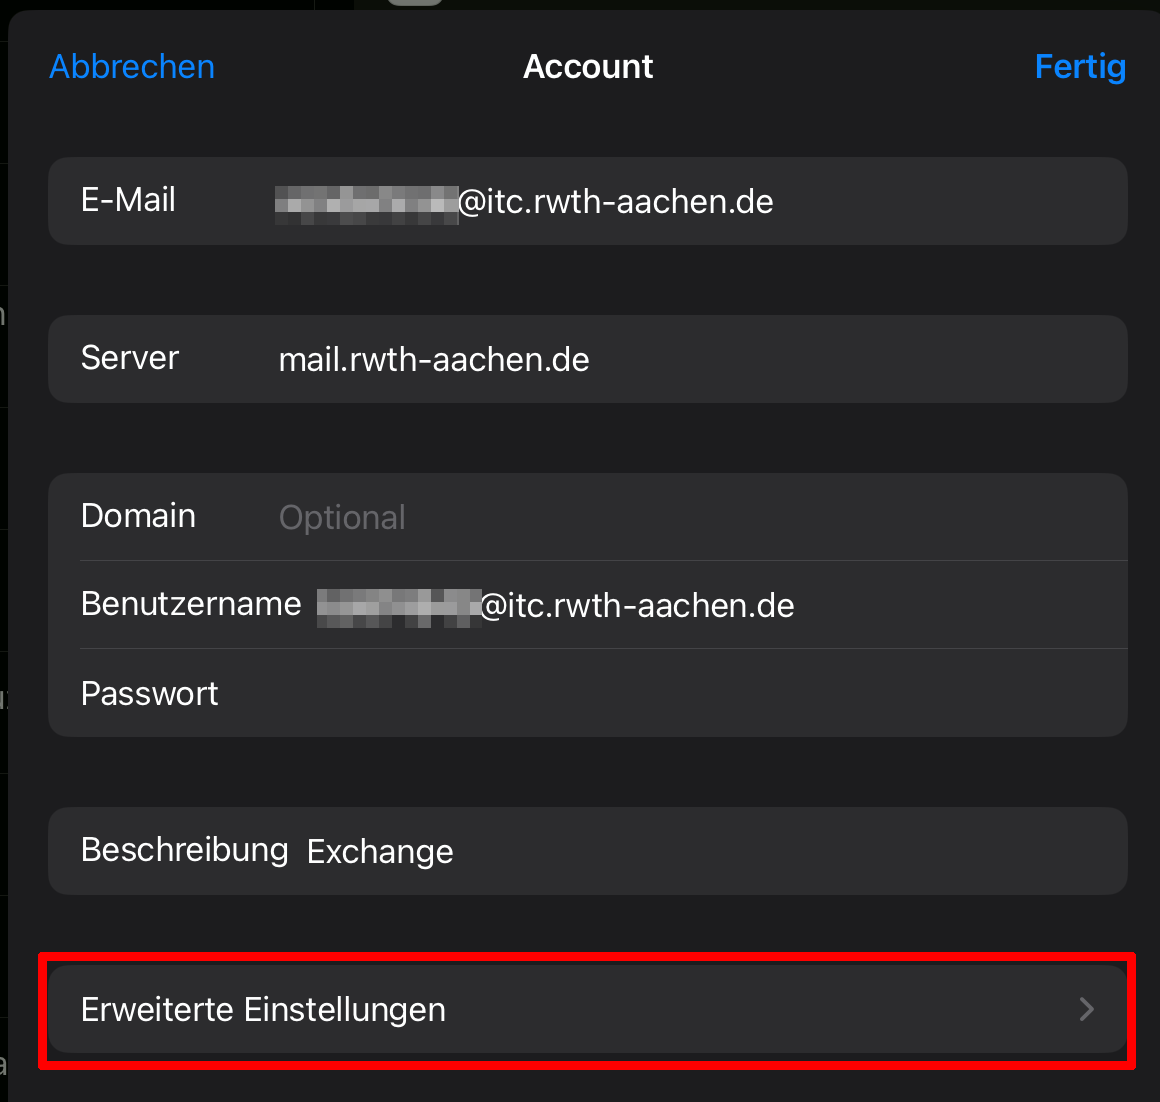Tap Abbrechen to cancel editing
Viewport: 1160px width, 1102px height.
pyautogui.click(x=131, y=66)
